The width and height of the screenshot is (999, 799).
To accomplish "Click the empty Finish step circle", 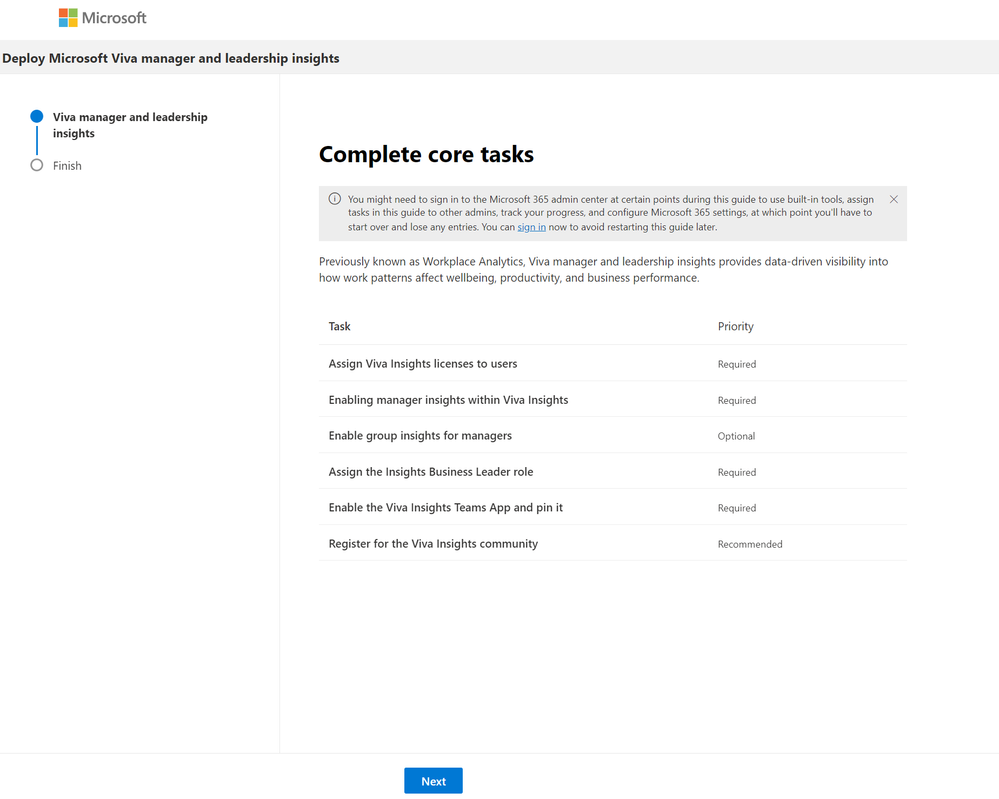I will [37, 165].
